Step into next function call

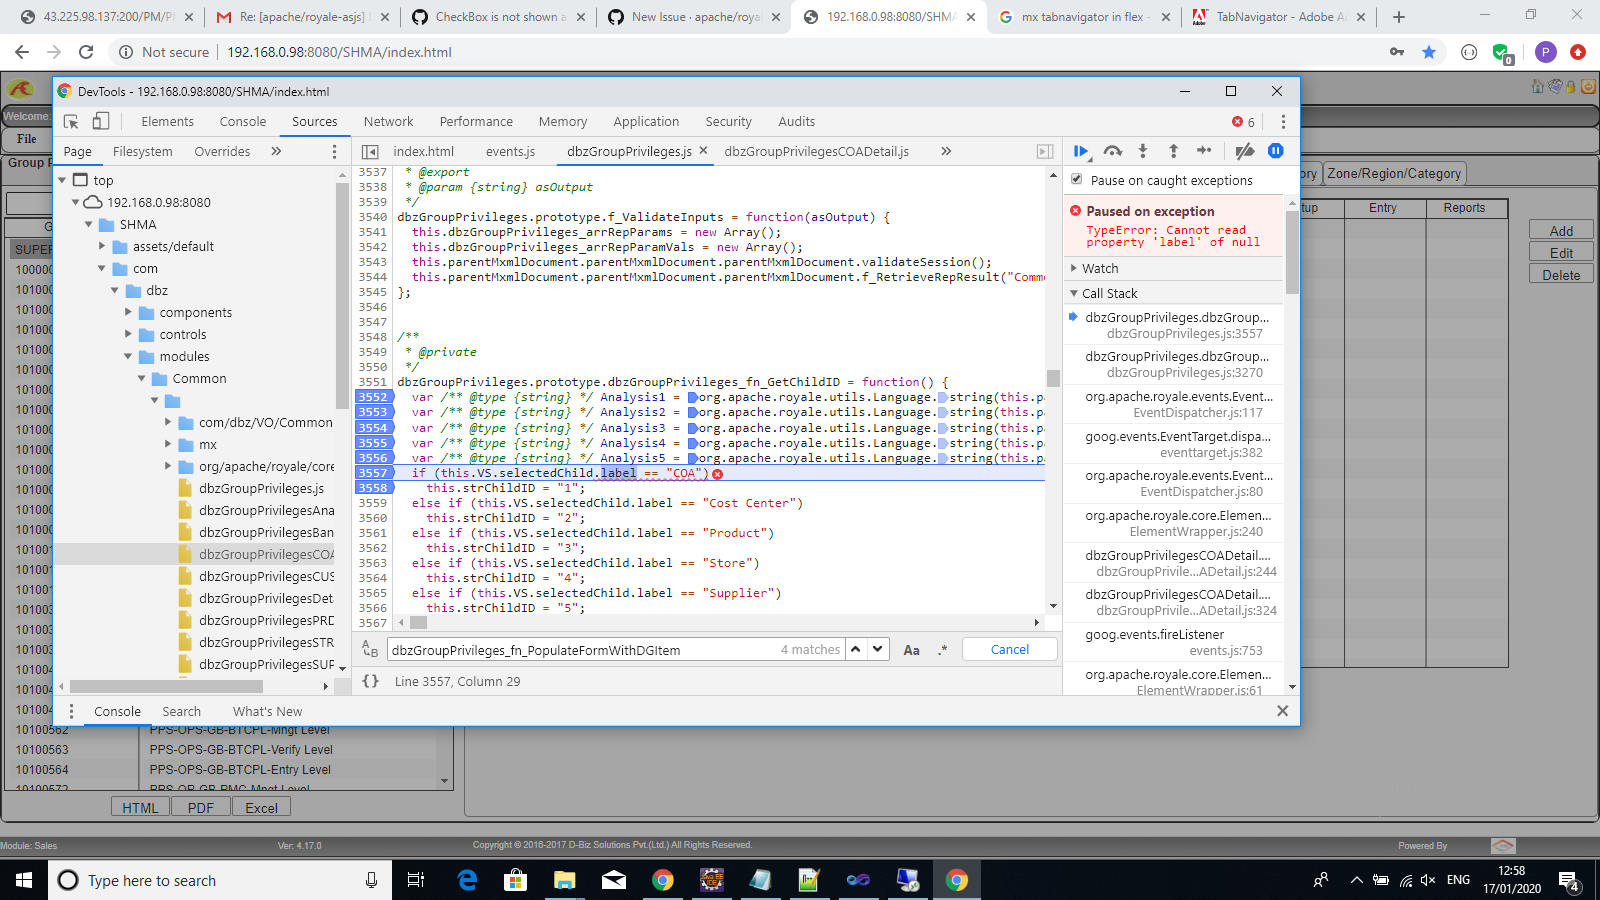point(1143,151)
